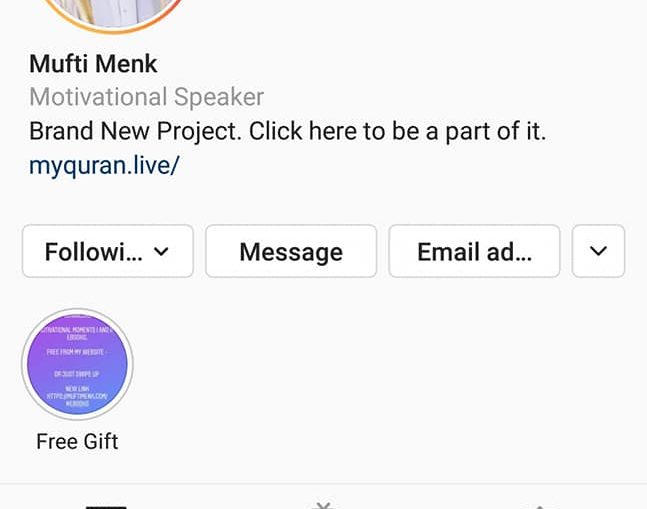The image size is (647, 509).
Task: Expand the Following options chevron
Action: (x=161, y=251)
